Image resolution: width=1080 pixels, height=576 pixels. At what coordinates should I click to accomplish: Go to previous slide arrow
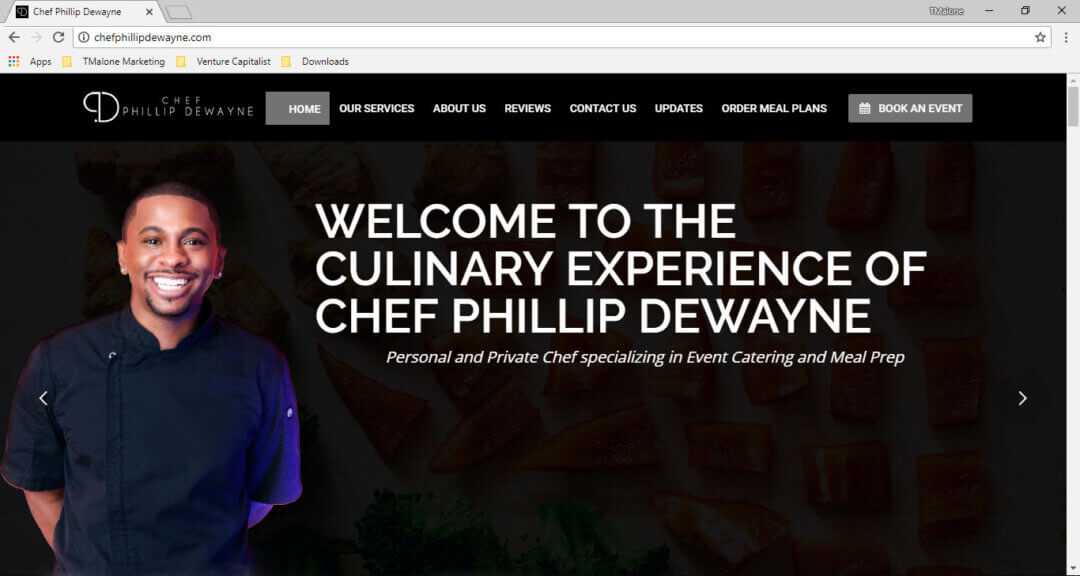tap(43, 398)
